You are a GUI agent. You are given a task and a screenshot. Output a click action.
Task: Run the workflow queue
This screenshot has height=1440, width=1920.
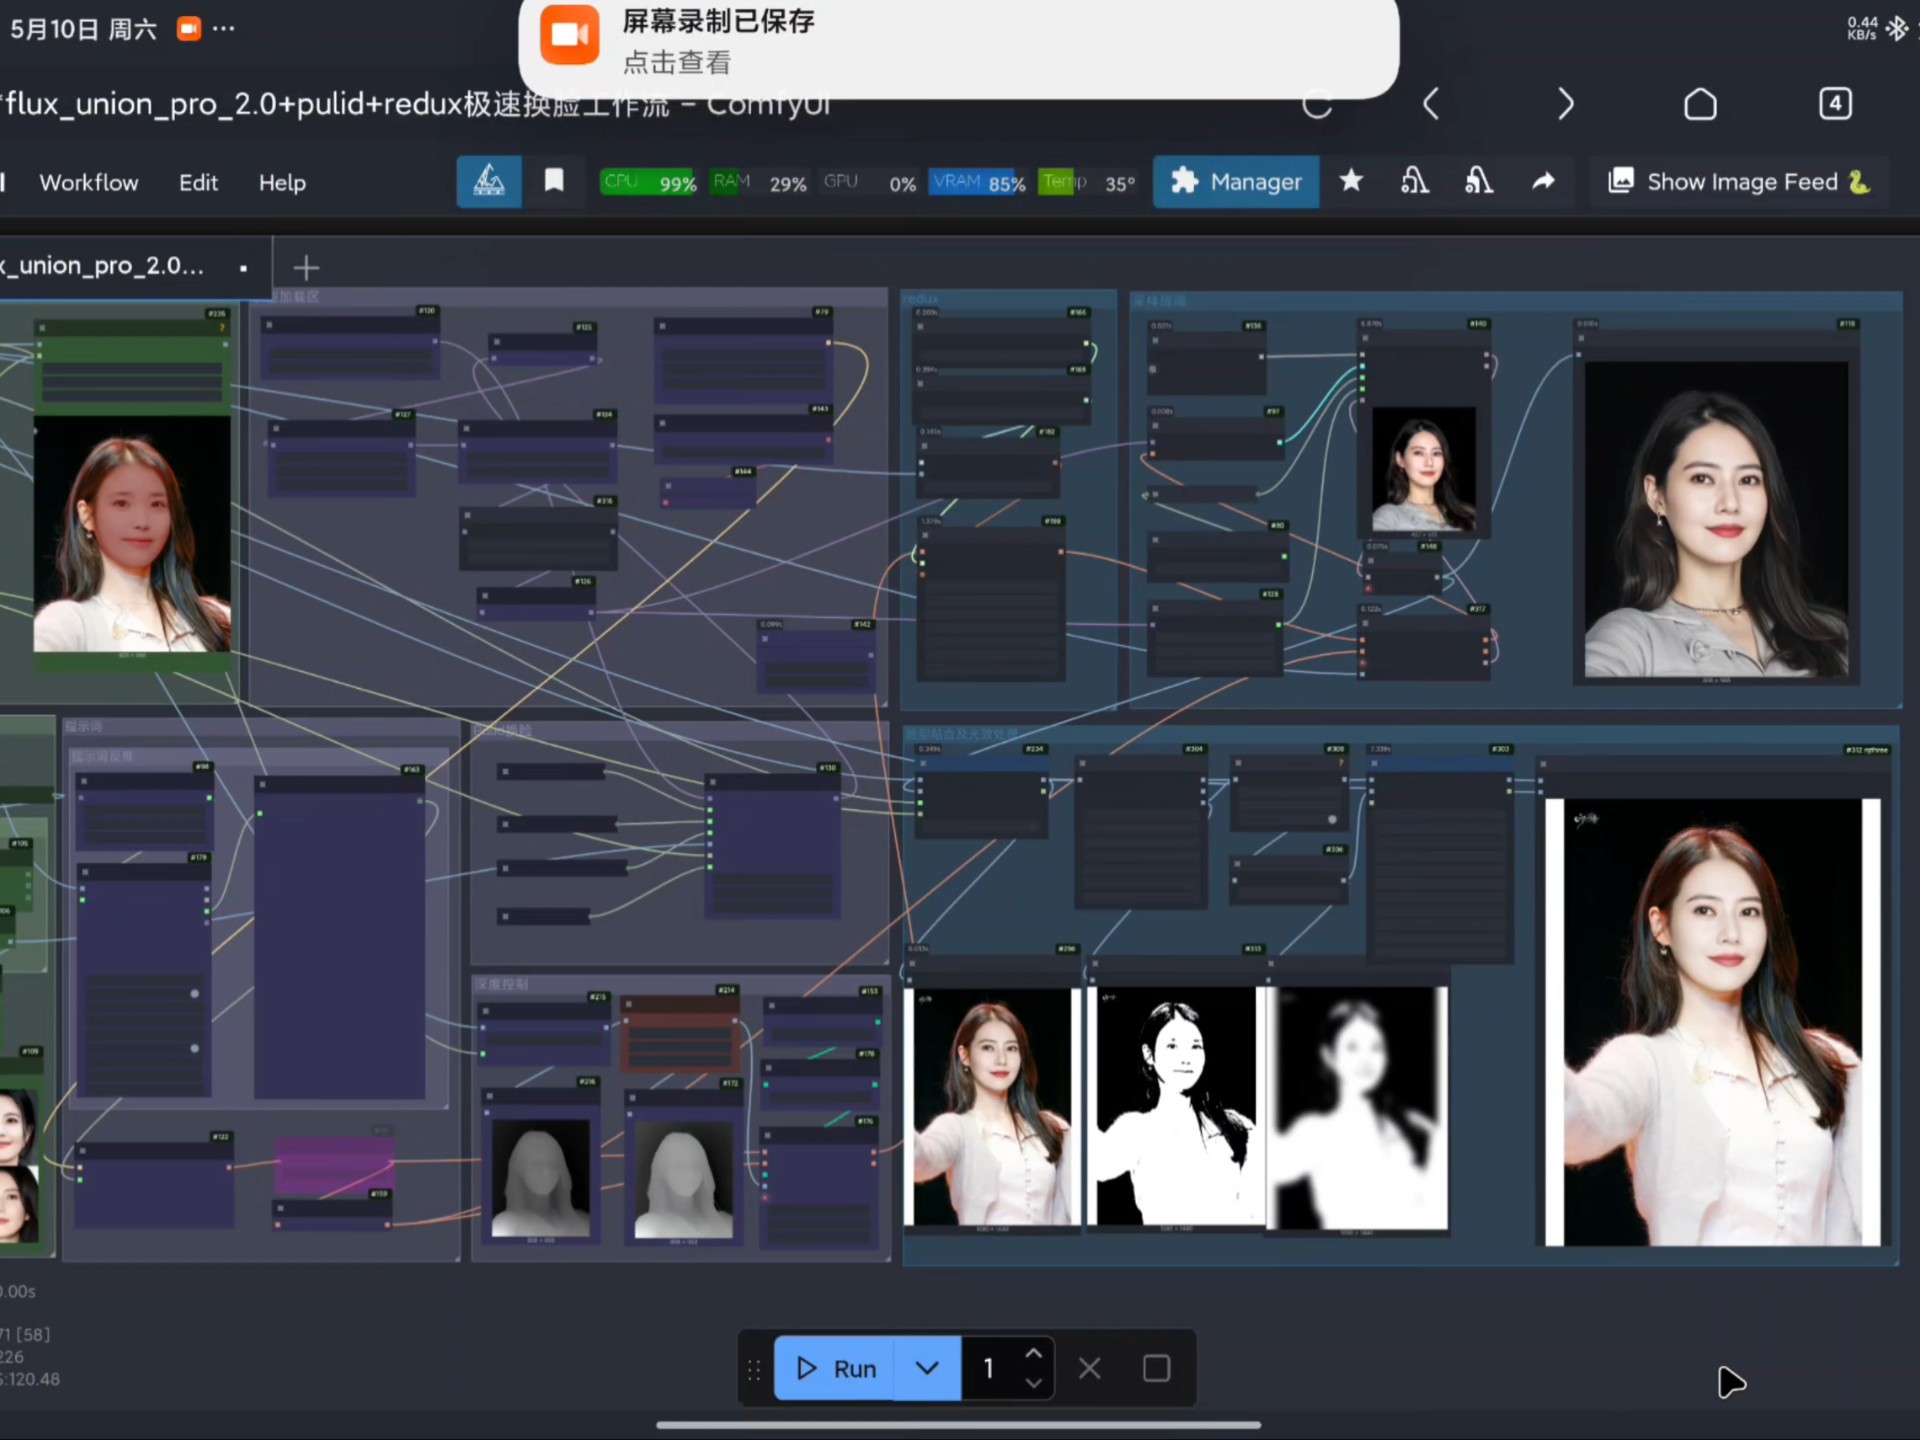(x=835, y=1368)
